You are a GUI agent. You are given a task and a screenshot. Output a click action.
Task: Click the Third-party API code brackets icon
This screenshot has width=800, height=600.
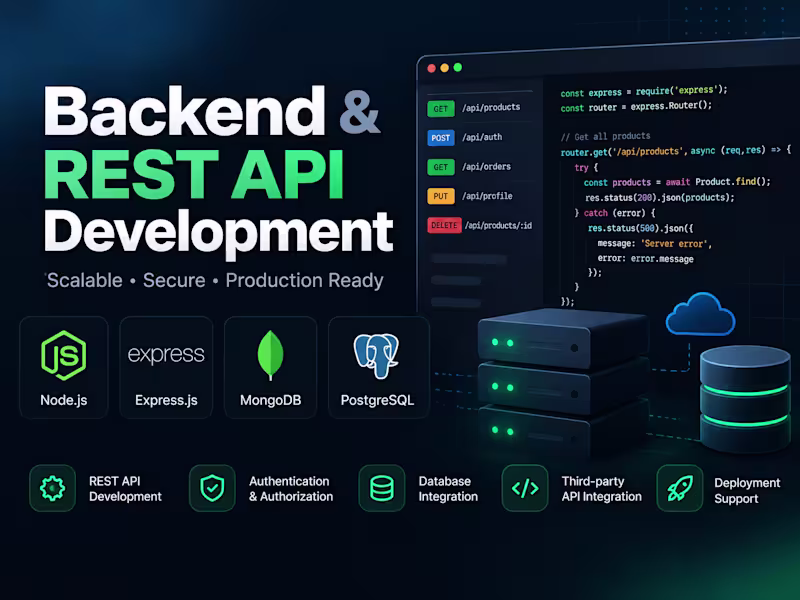tap(525, 488)
